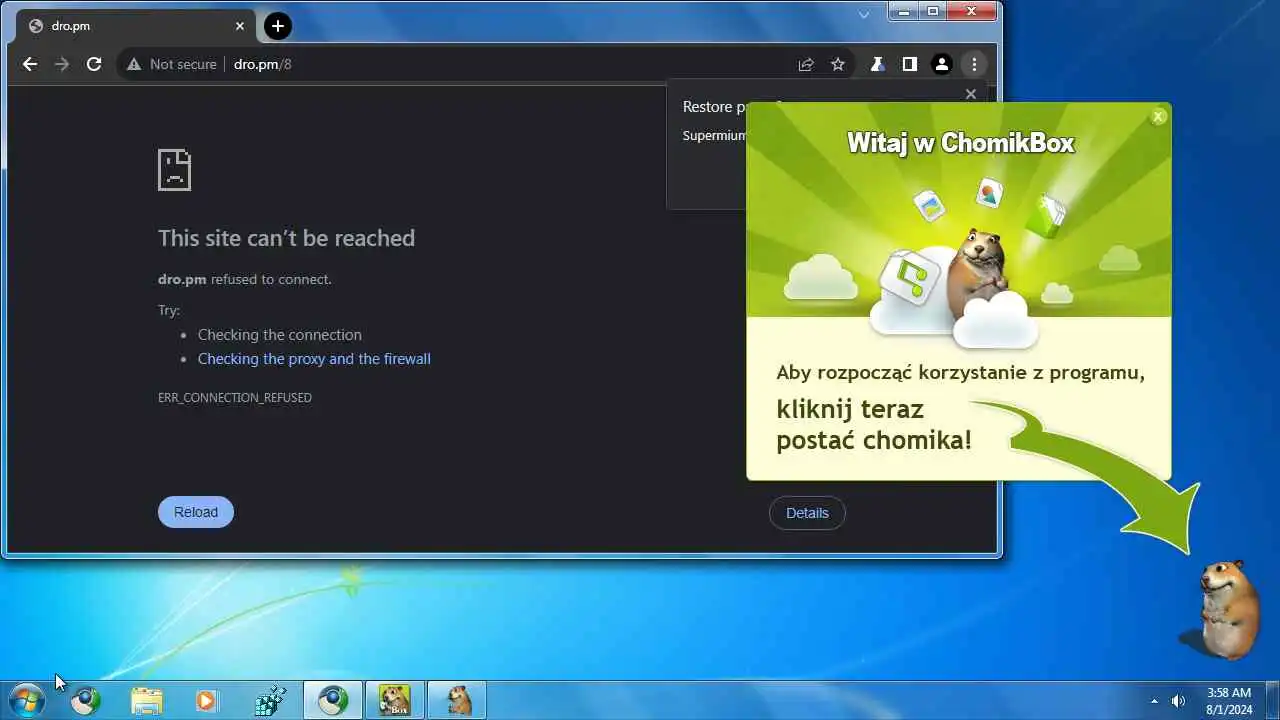Click the Witaj w ChomikBox title
Screen dimensions: 1280x720
[x=960, y=143]
